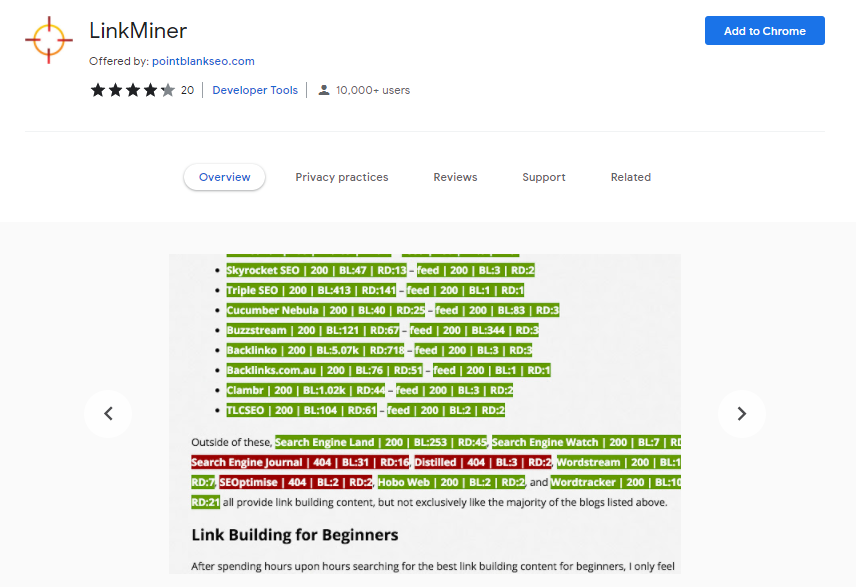Open the pointblankseo.com developer link
The height and width of the screenshot is (587, 856).
[x=203, y=61]
